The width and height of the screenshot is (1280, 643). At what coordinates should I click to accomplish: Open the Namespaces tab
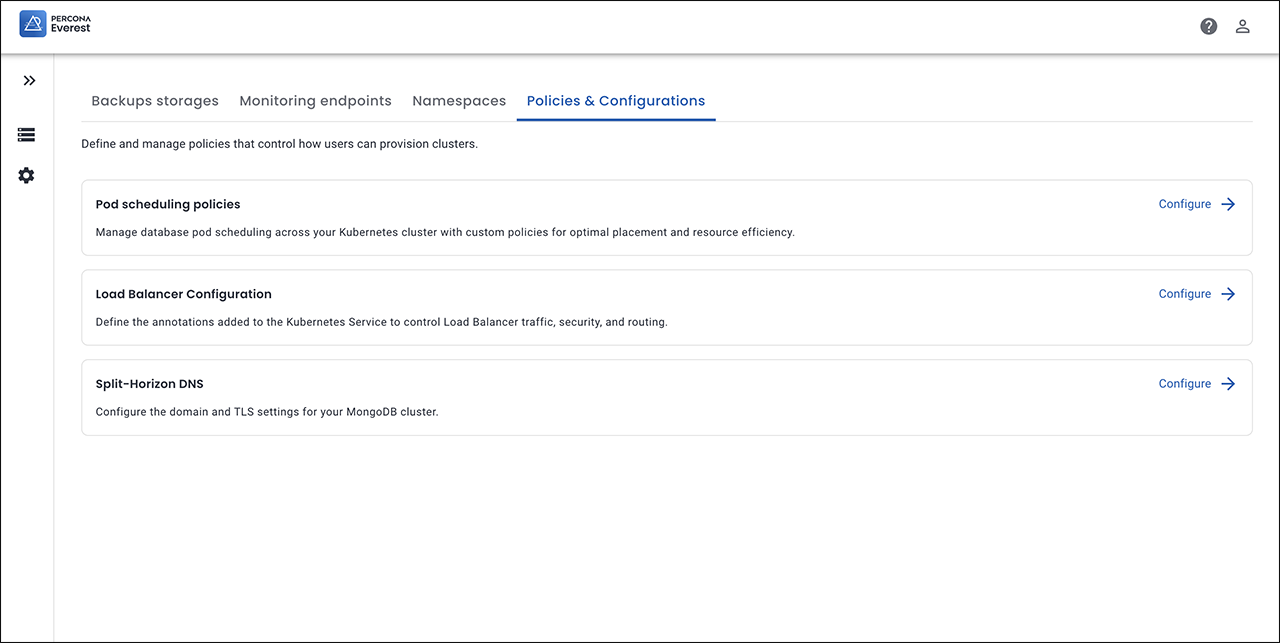click(459, 101)
